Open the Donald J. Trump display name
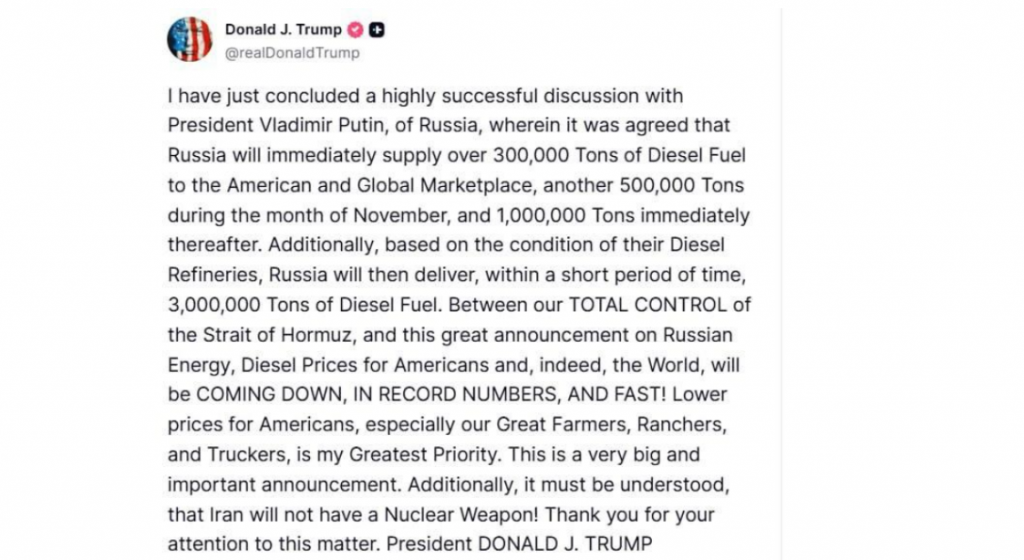The width and height of the screenshot is (1024, 560). (283, 30)
